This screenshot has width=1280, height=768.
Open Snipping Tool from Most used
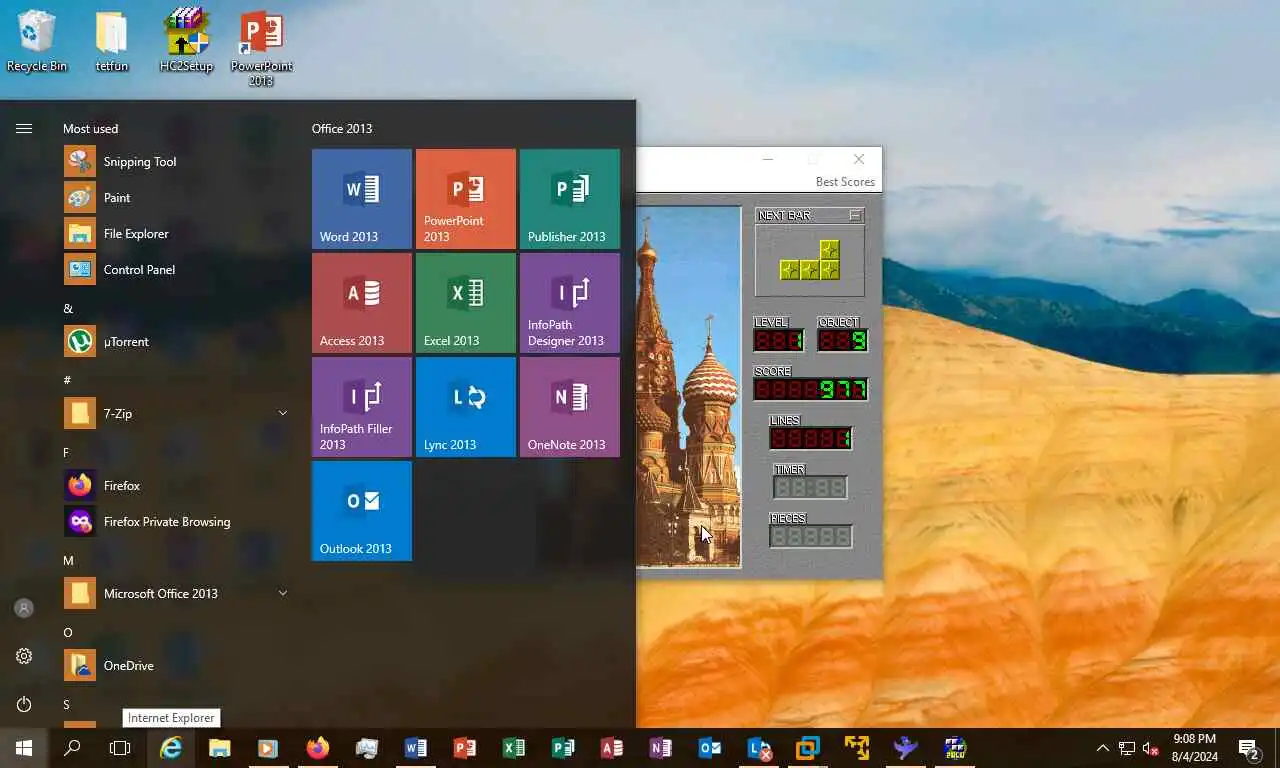176,161
